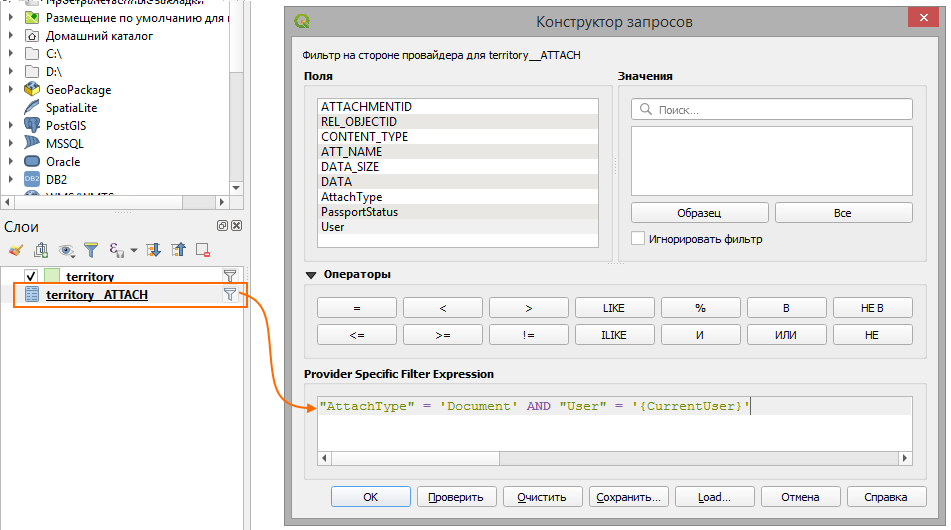This screenshot has width=951, height=530.
Task: Open map themes eye dropdown
Action: point(67,250)
